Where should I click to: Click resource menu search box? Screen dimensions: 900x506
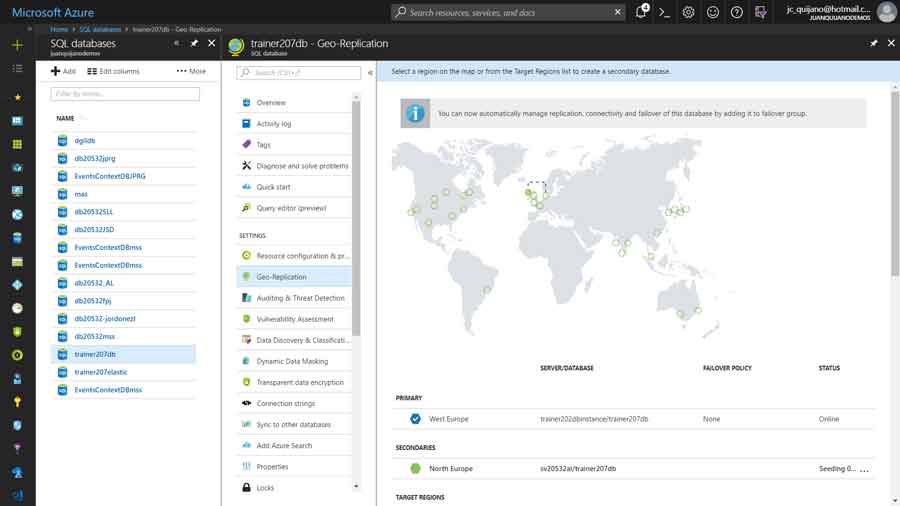tap(298, 73)
